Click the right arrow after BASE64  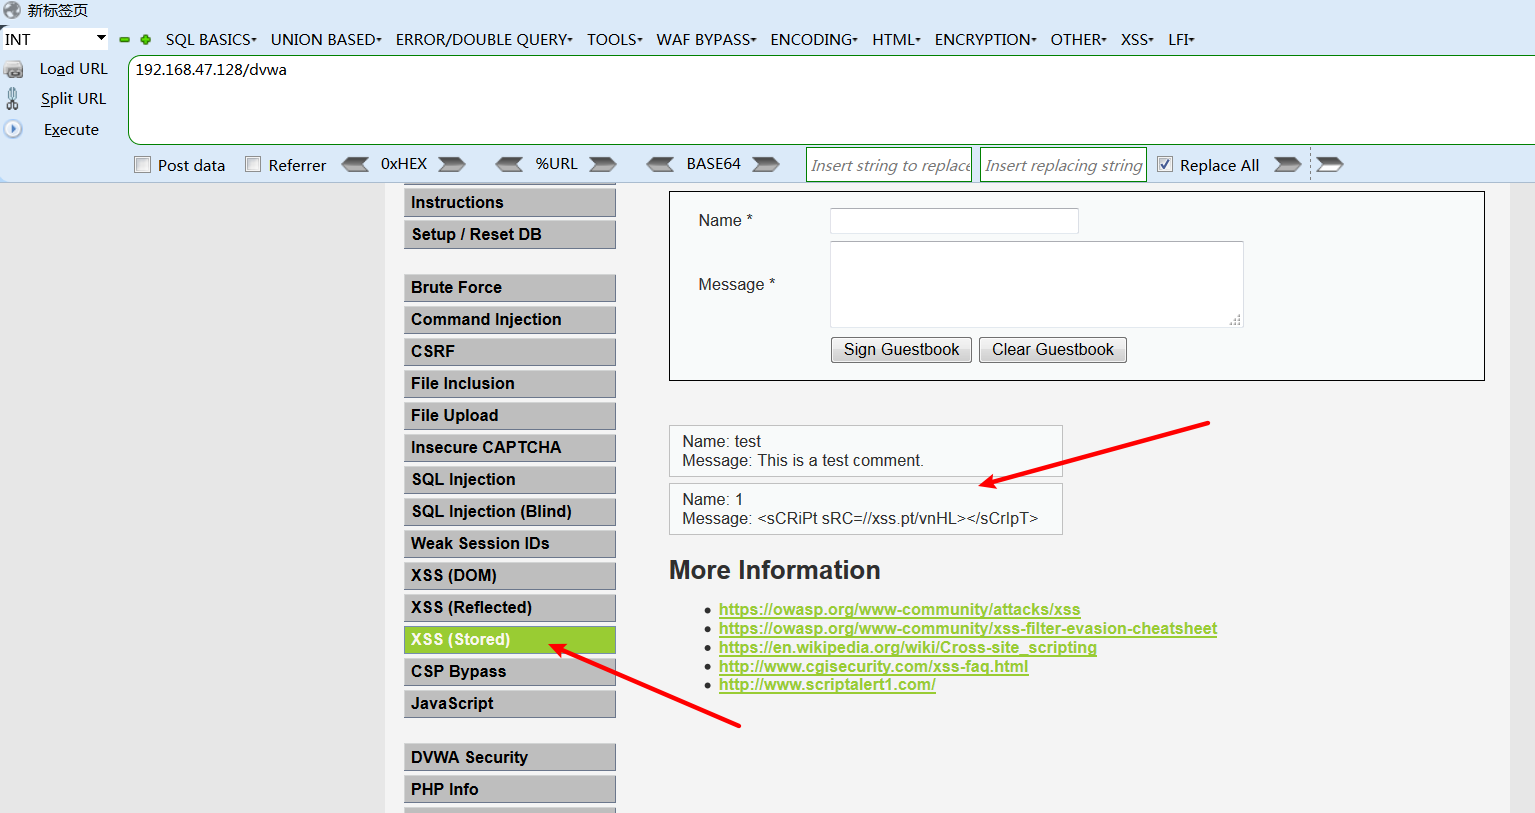[766, 164]
